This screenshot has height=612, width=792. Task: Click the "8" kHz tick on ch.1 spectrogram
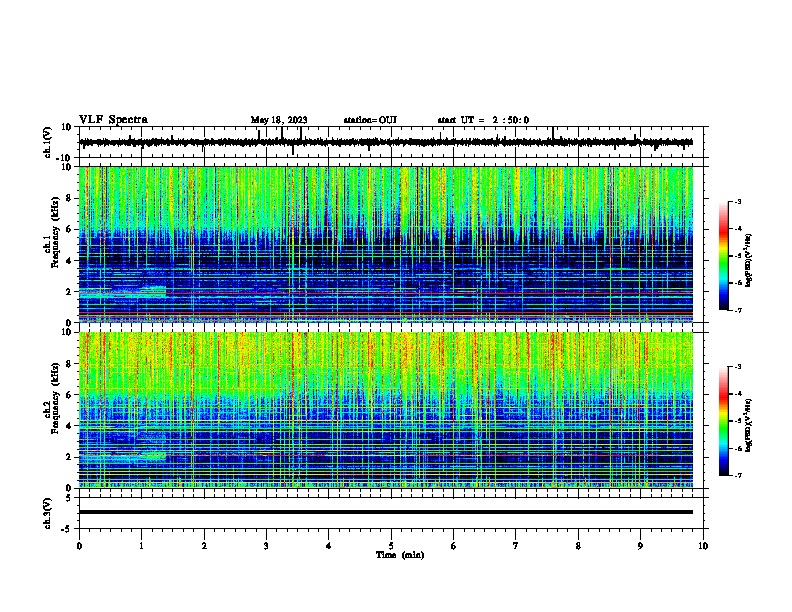69,198
